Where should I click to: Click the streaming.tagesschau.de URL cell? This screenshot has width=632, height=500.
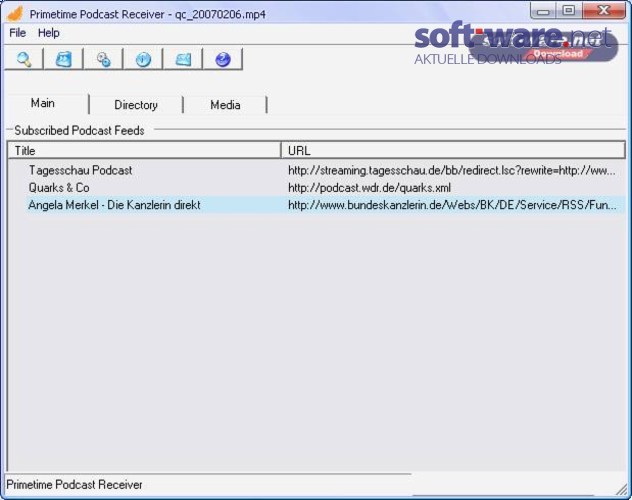[x=451, y=170]
